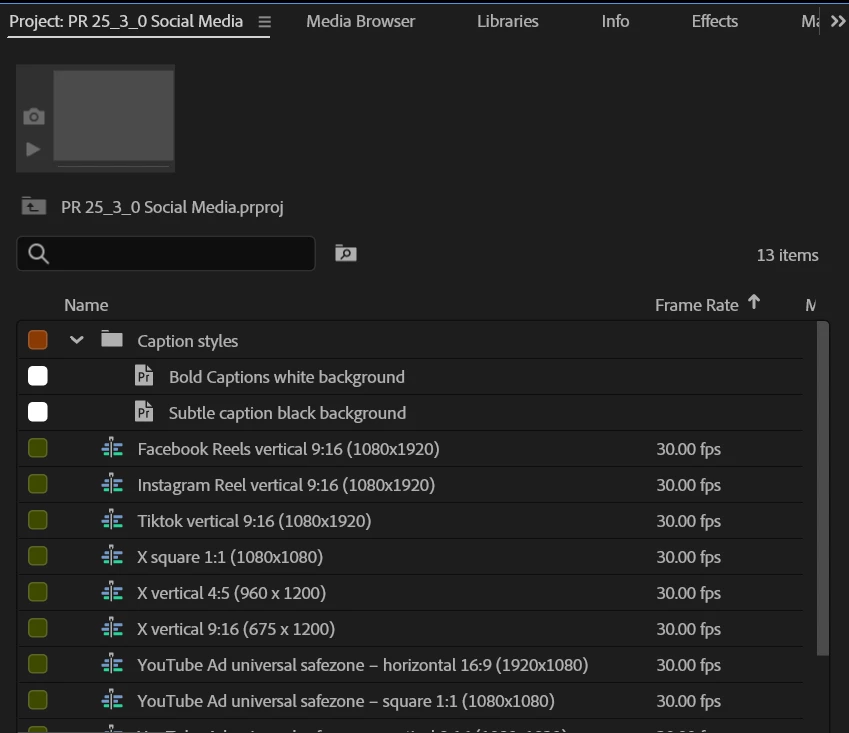
Task: Select 'Subtle caption black background' item
Action: click(287, 413)
